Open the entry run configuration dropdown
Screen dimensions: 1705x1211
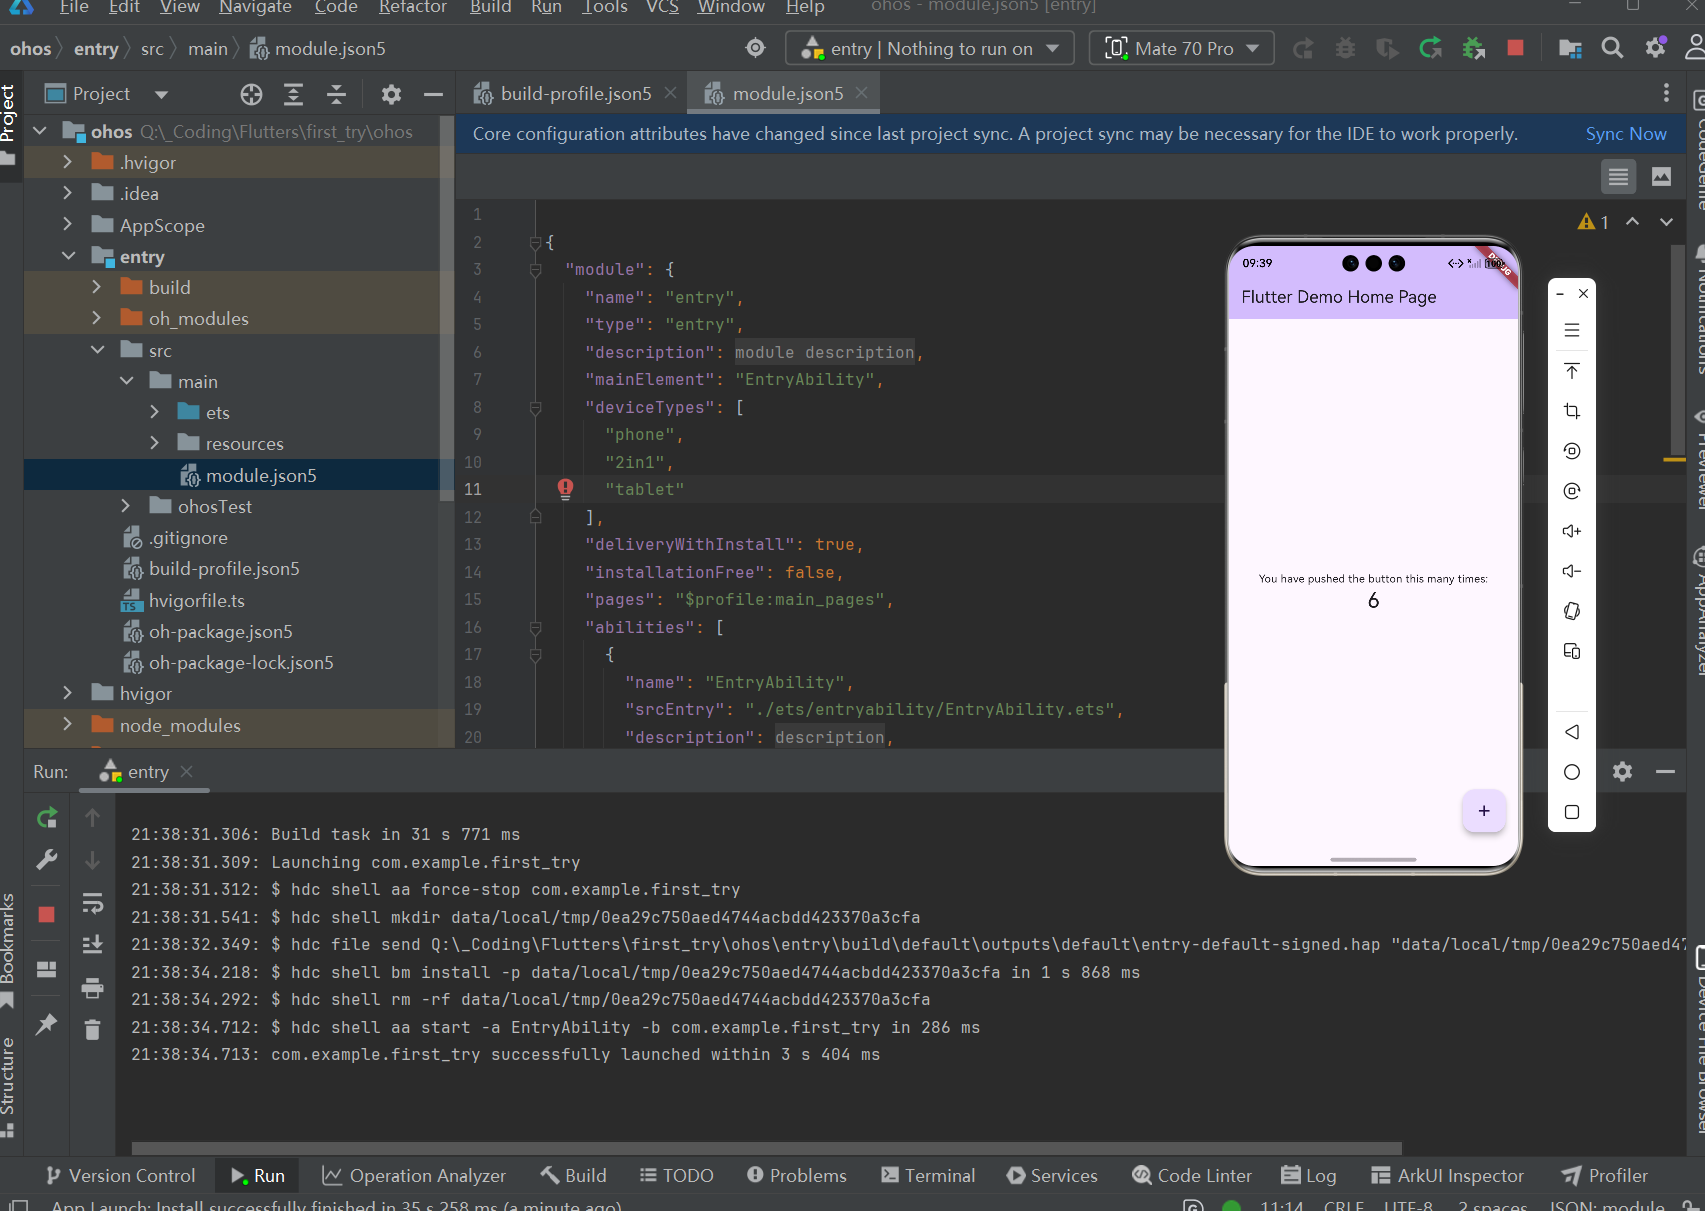(x=930, y=48)
